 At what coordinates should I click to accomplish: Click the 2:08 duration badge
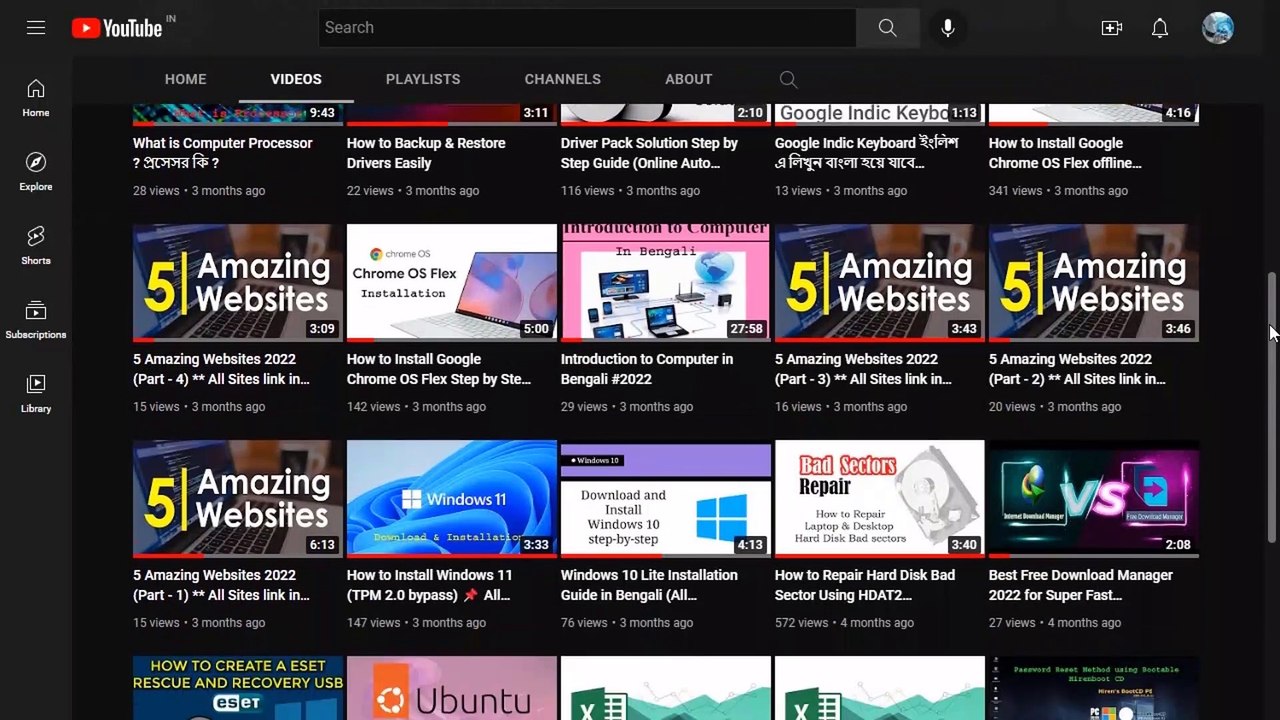point(1178,545)
